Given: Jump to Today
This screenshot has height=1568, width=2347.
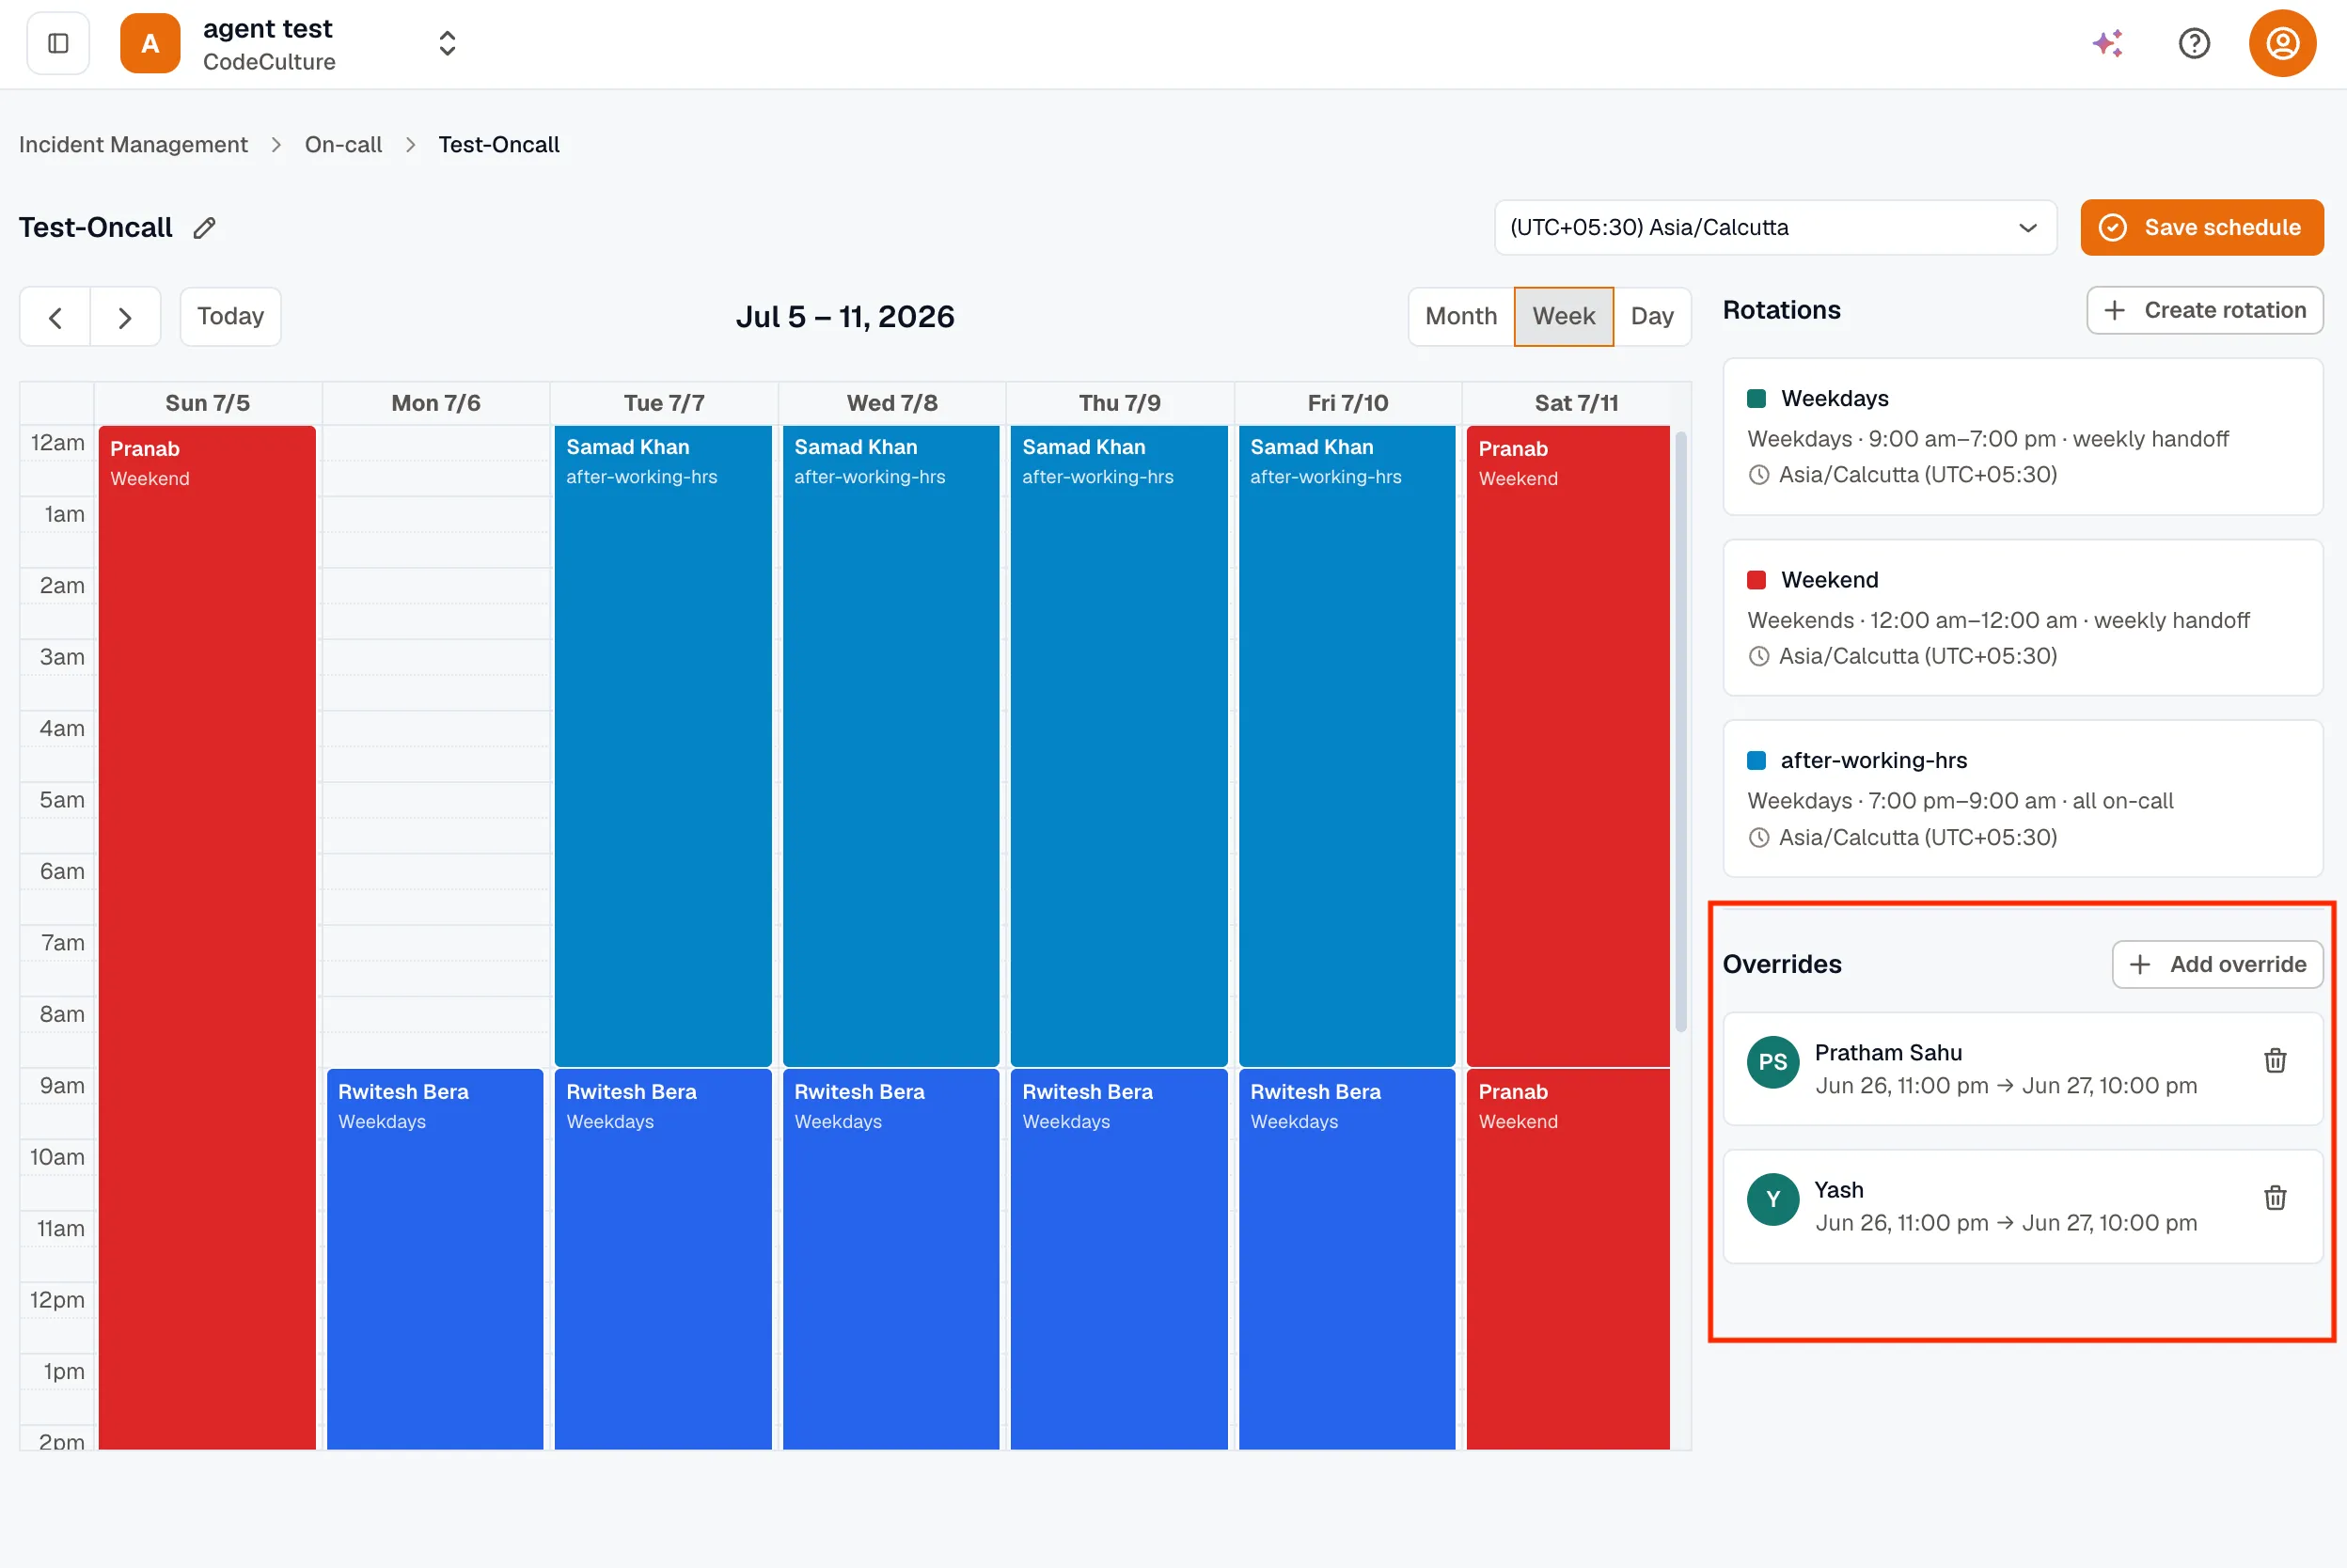Looking at the screenshot, I should click(x=230, y=317).
